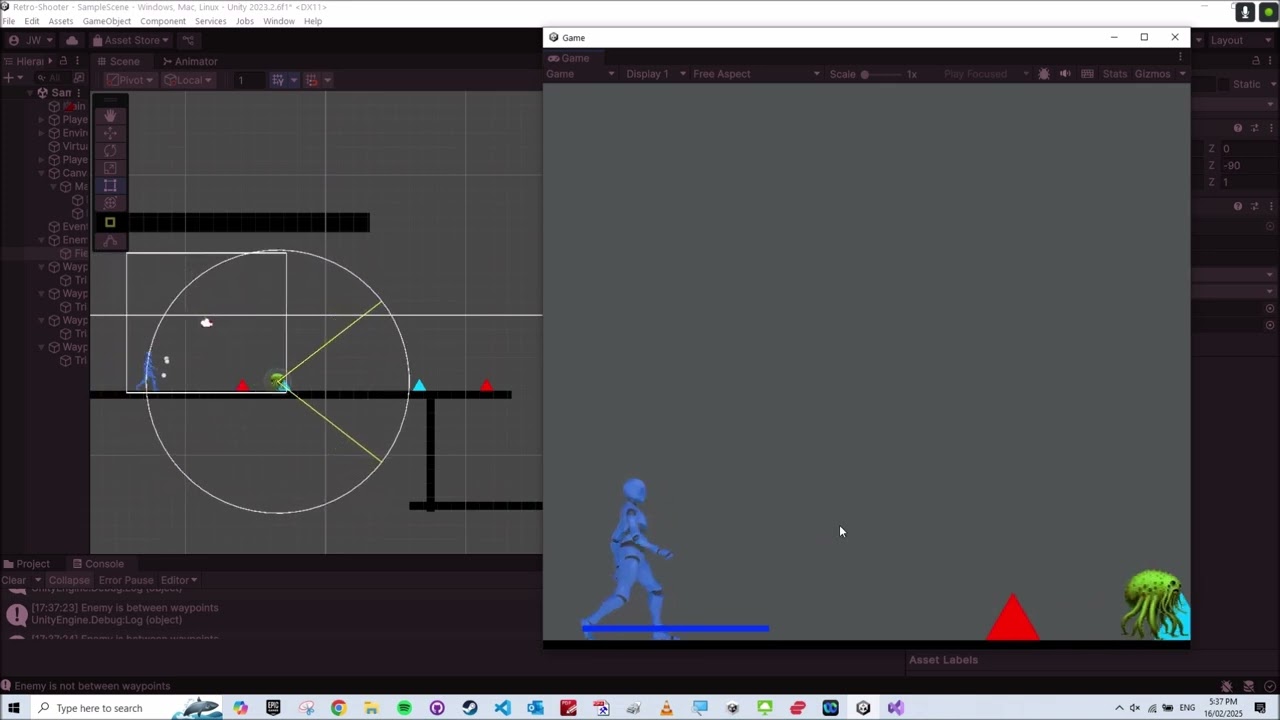Open Google Chrome from the taskbar
Screen dimensions: 1280x720
tap(338, 708)
